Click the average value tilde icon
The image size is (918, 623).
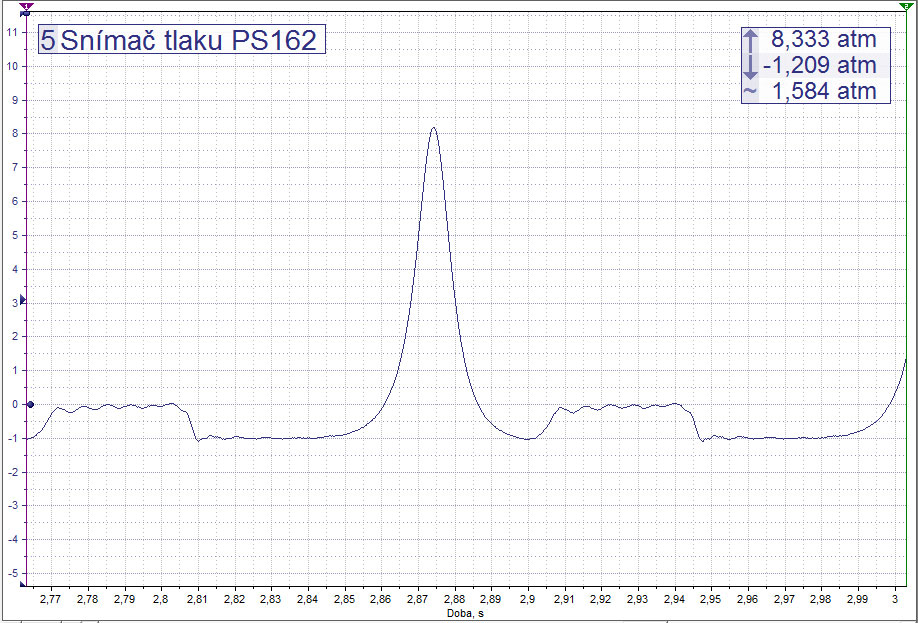pos(750,92)
